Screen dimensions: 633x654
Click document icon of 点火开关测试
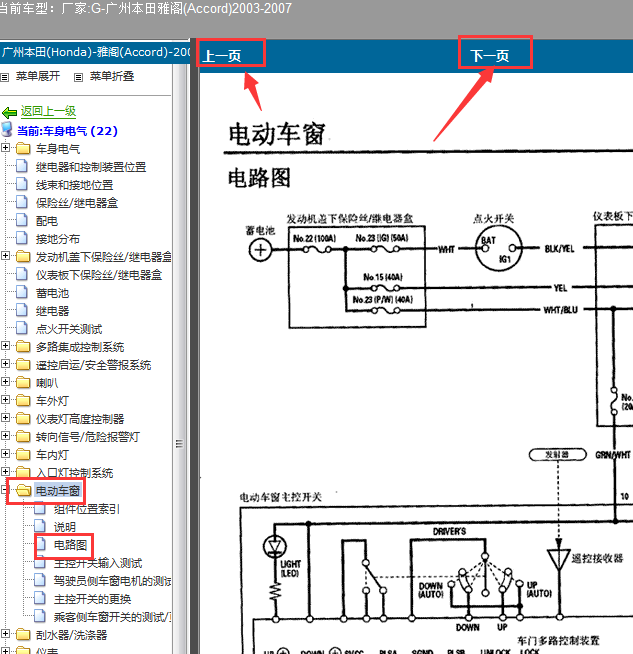coord(22,328)
